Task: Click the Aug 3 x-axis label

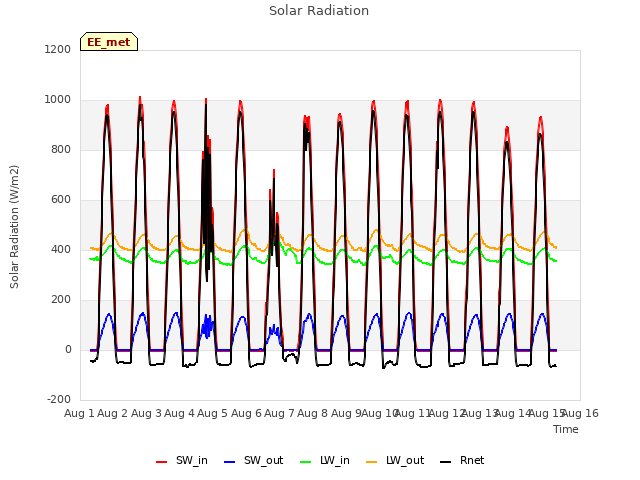Action: click(146, 413)
